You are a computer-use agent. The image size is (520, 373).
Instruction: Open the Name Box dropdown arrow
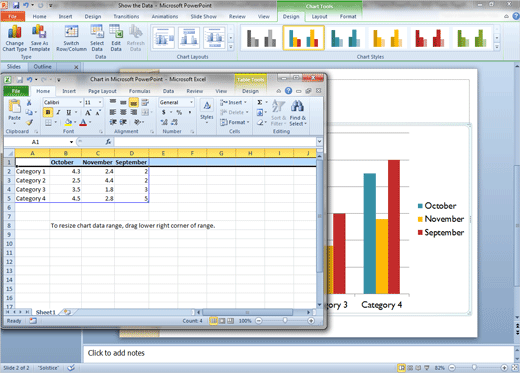[x=71, y=142]
